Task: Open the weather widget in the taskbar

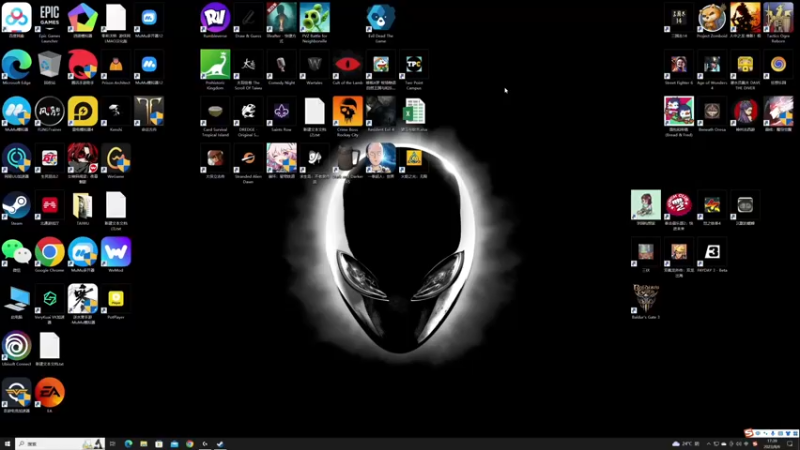Action: tap(684, 444)
